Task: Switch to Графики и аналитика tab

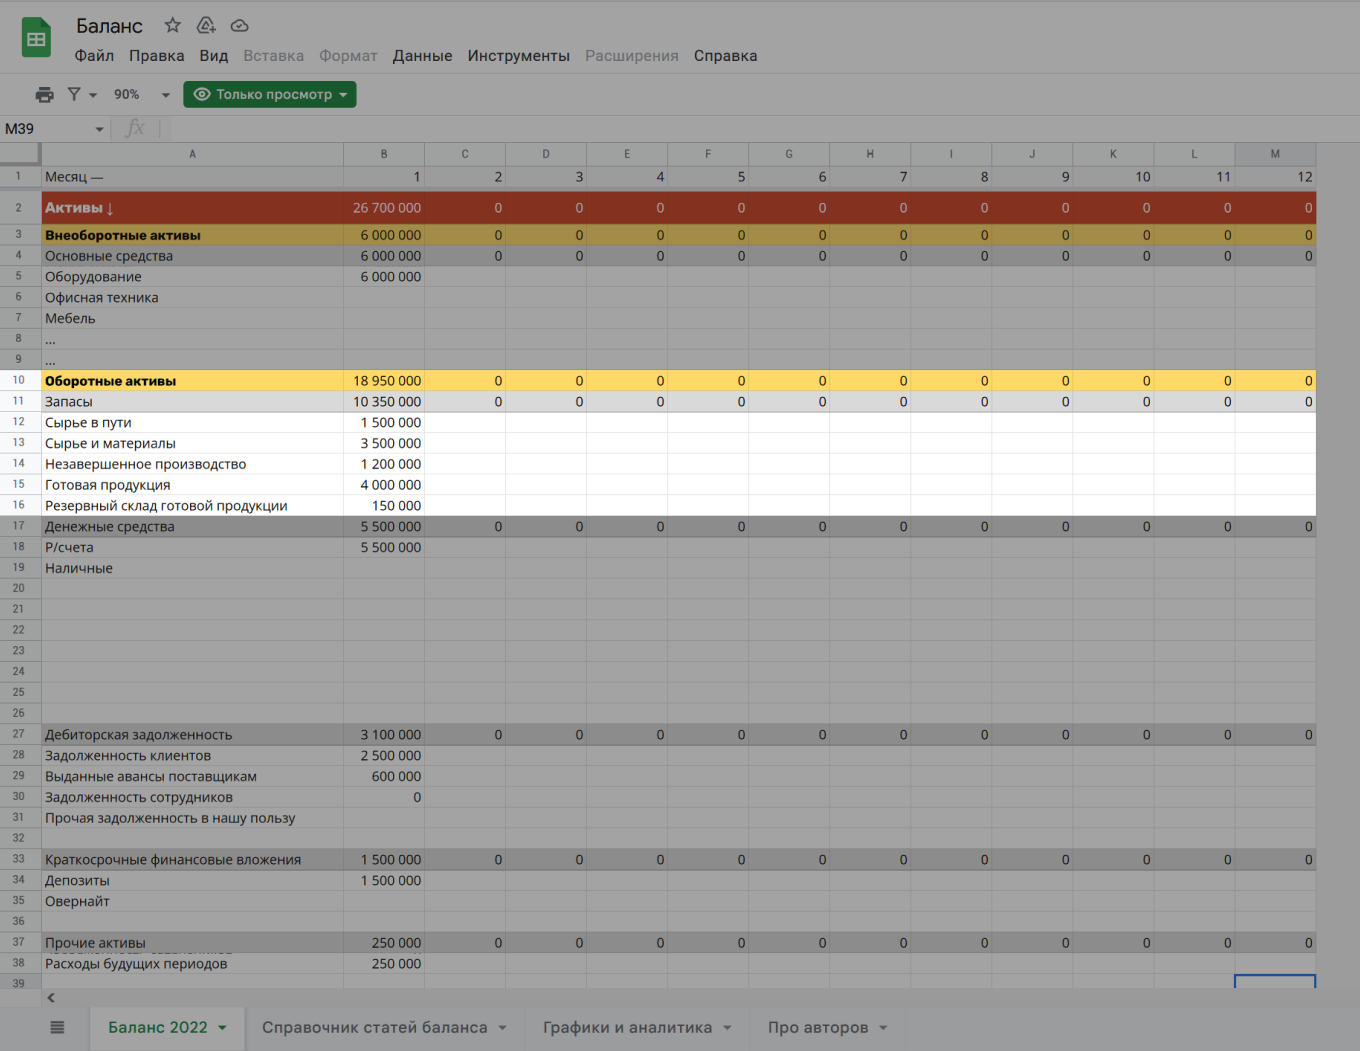Action: 627,1027
